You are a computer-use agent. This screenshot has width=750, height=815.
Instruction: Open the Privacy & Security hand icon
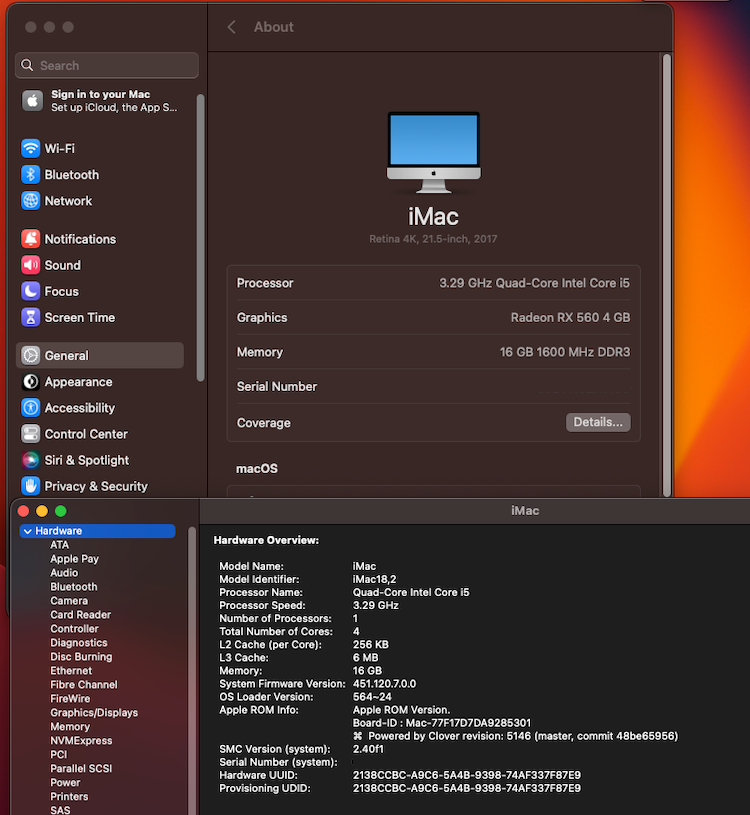coord(31,486)
